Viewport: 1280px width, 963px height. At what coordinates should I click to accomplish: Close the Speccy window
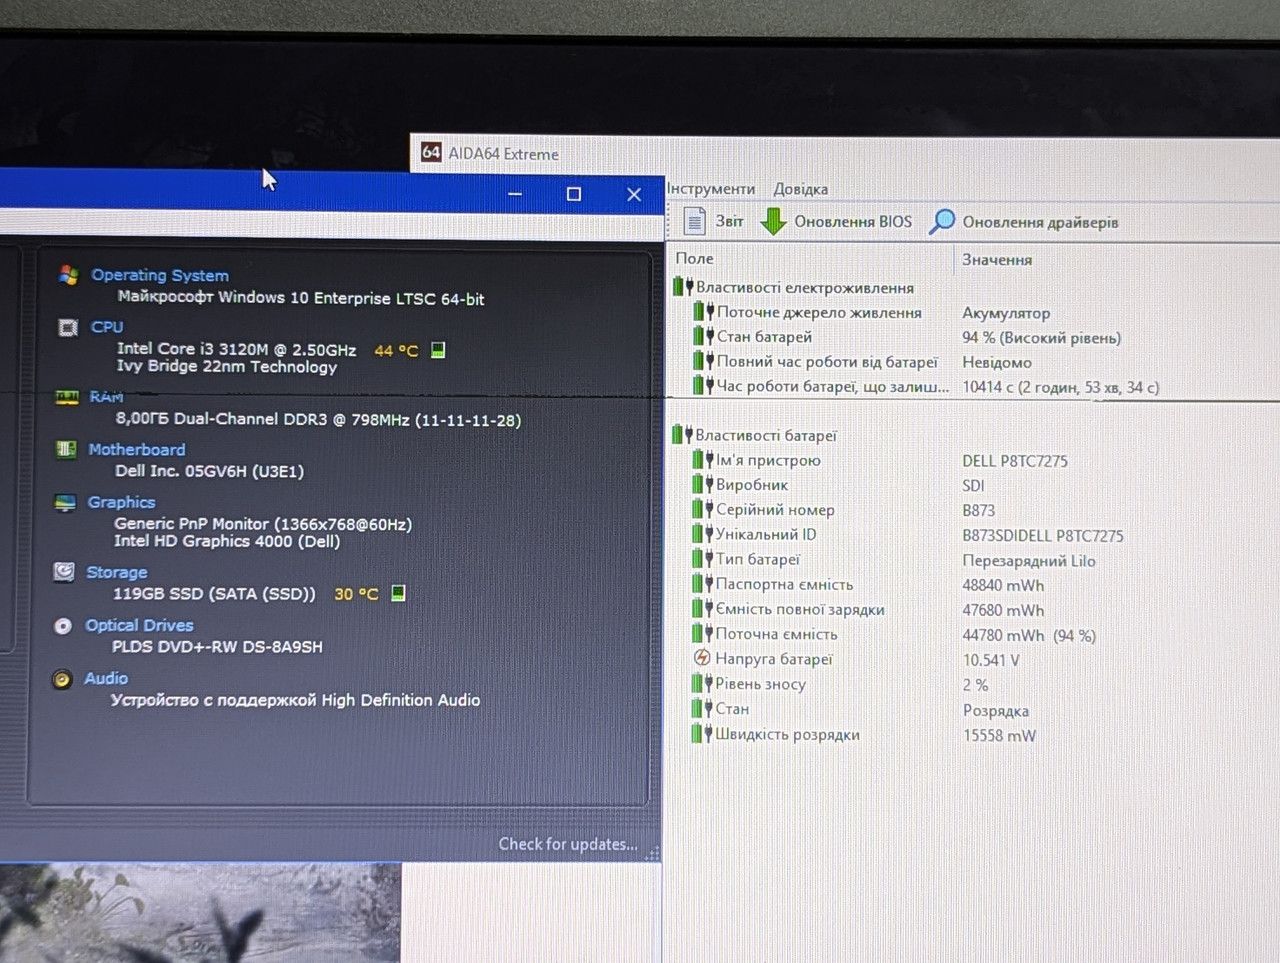point(634,194)
